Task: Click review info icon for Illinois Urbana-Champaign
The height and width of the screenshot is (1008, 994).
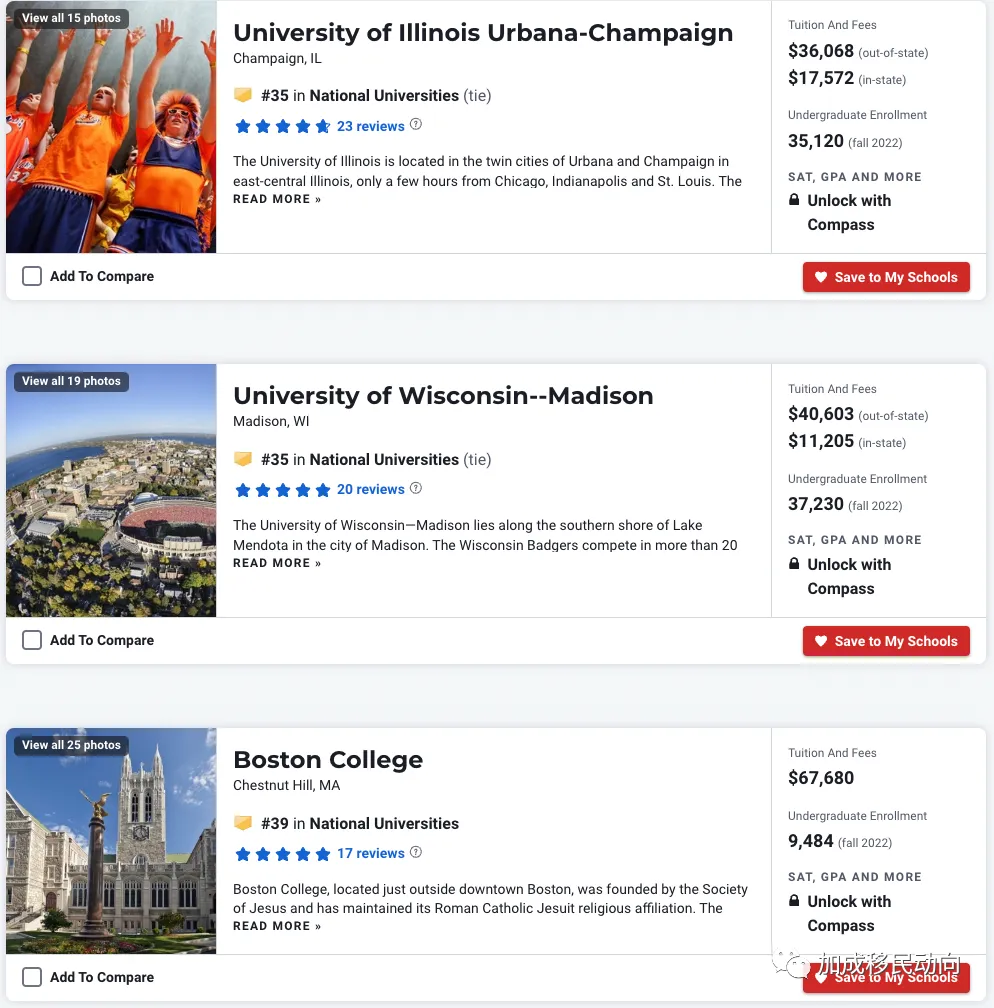Action: (416, 124)
